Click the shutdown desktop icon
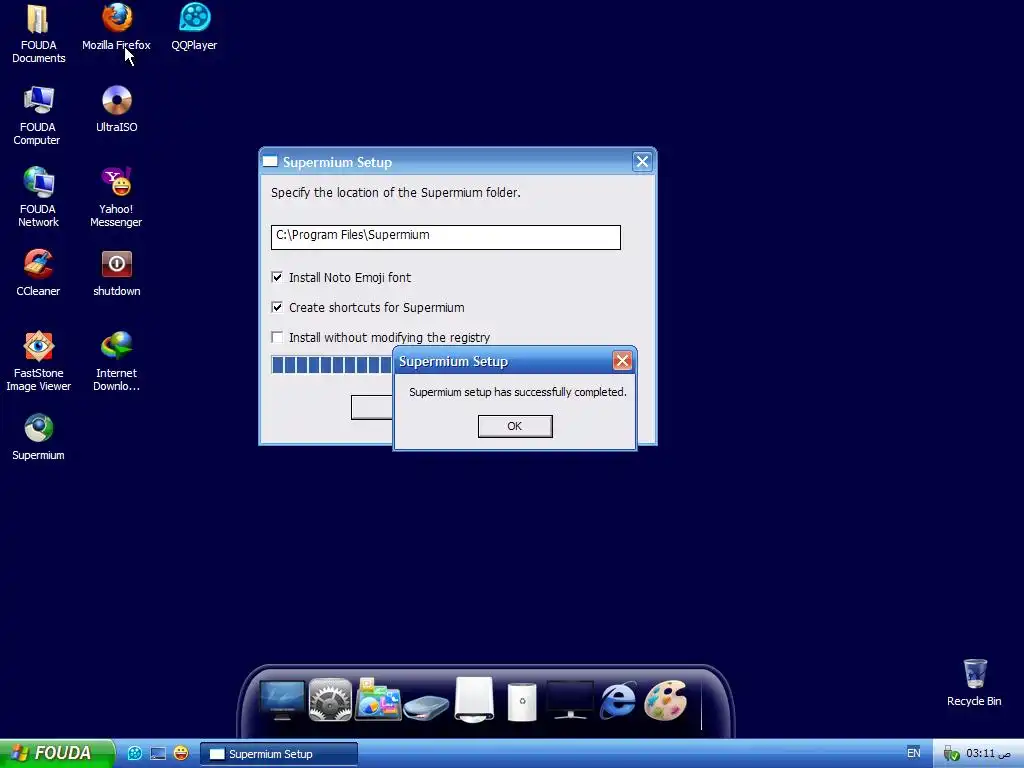Image resolution: width=1024 pixels, height=768 pixels. [116, 273]
